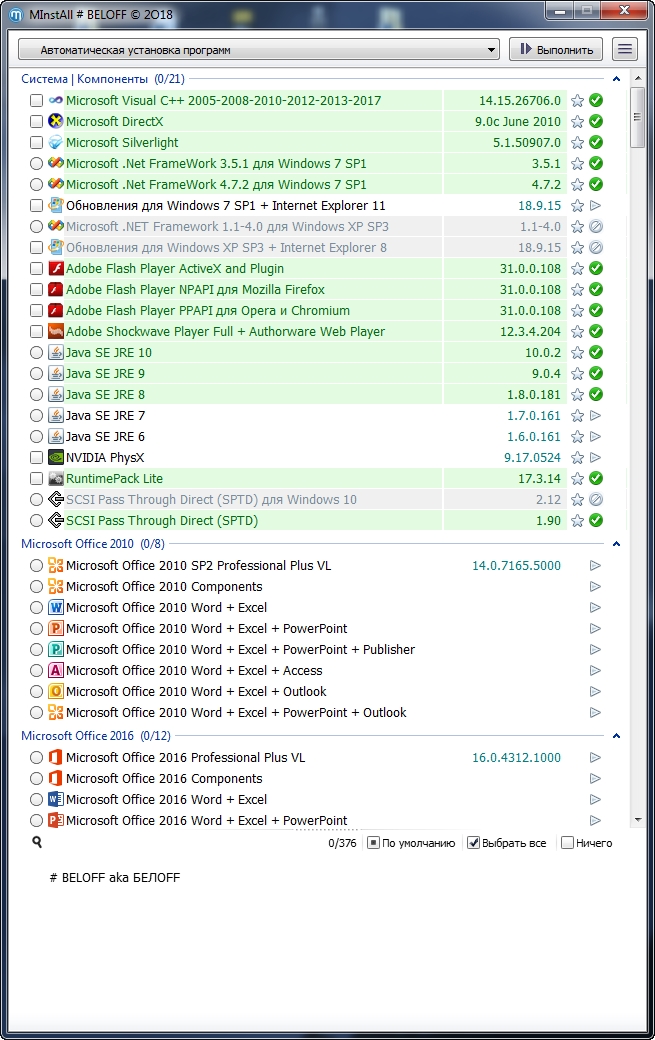Click 'Adobe Flash Player PPAPI' entry text
Screen dimensions: 655x1040
click(x=208, y=310)
